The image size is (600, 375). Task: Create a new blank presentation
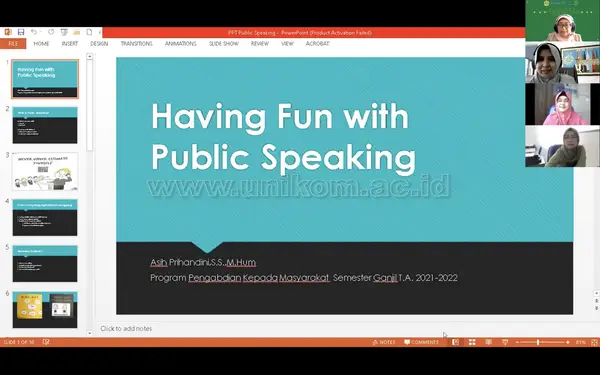[89, 32]
